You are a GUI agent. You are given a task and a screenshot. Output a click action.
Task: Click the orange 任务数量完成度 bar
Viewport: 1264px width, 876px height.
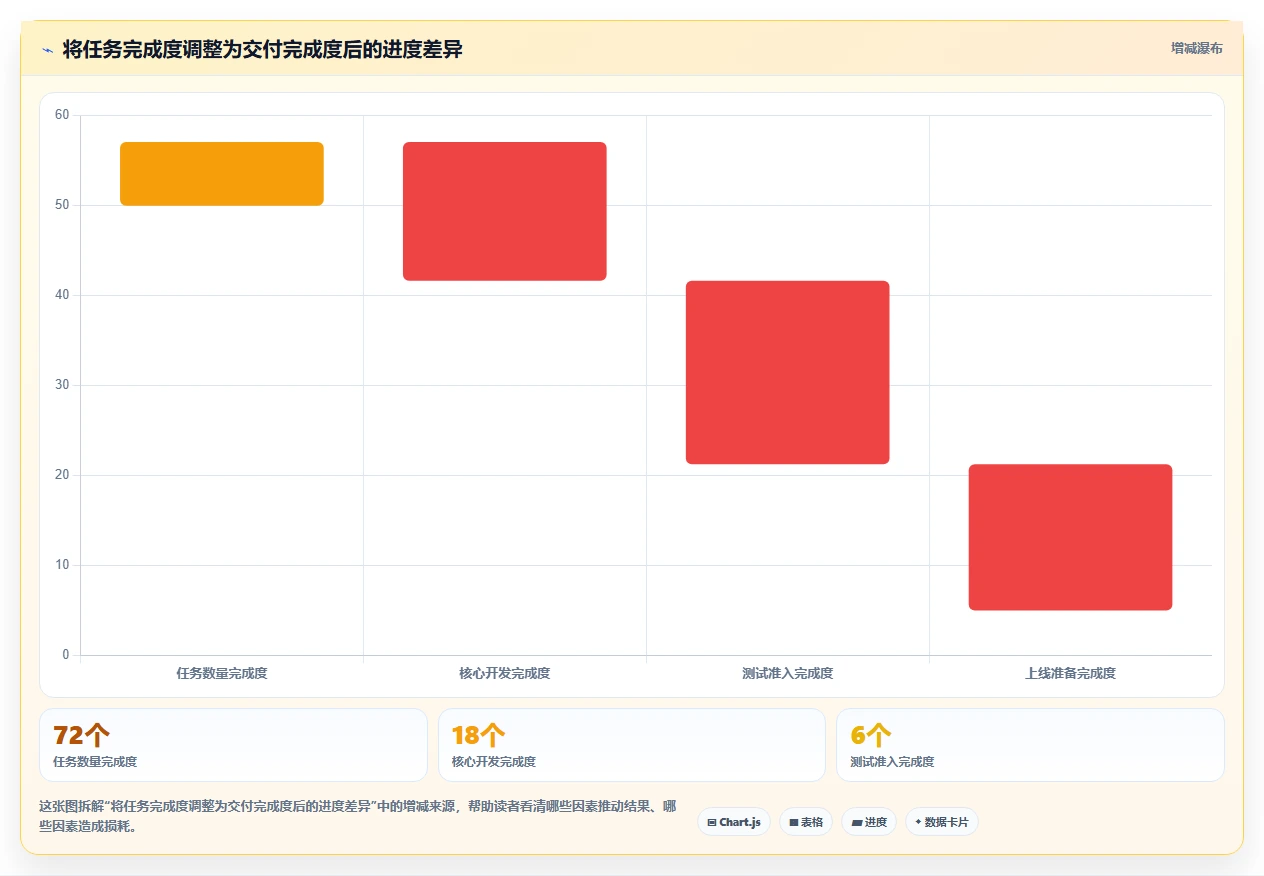pyautogui.click(x=222, y=174)
